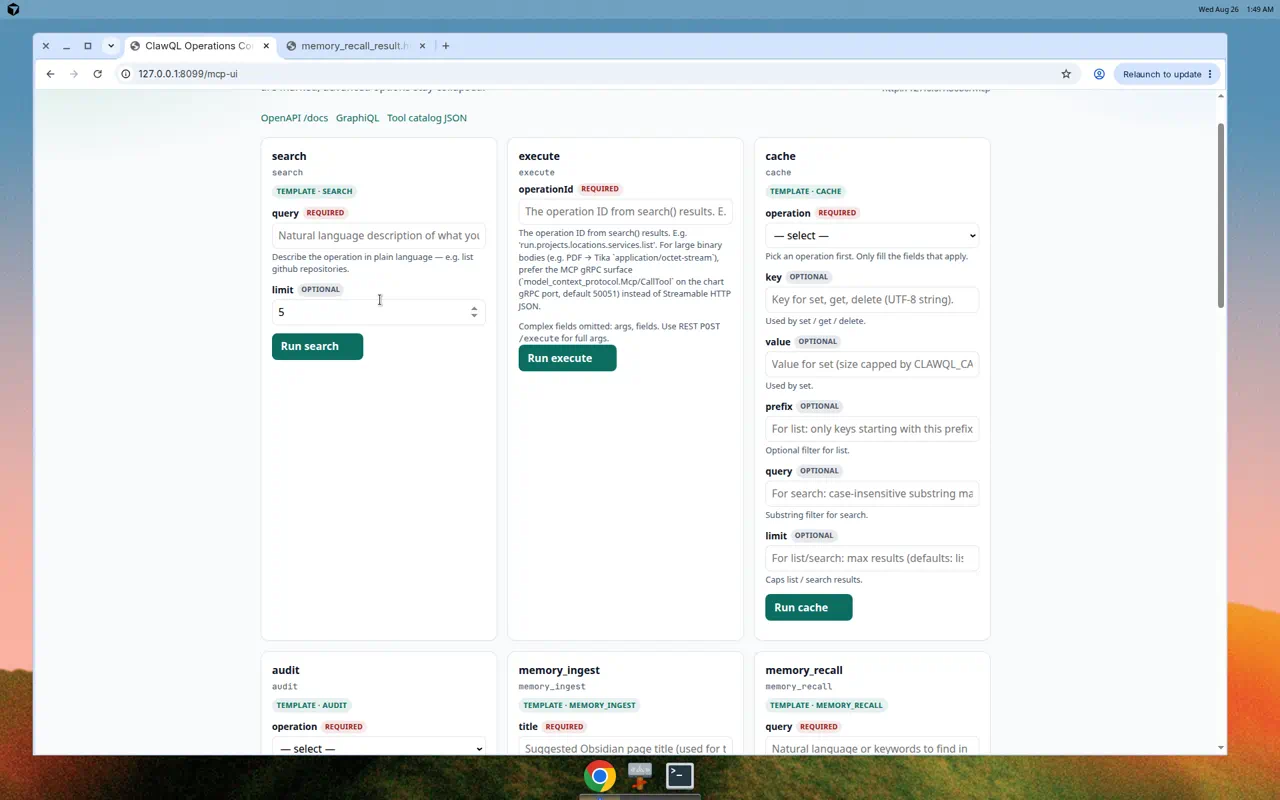The height and width of the screenshot is (800, 1280).
Task: Focus the cache key input field
Action: pos(872,299)
